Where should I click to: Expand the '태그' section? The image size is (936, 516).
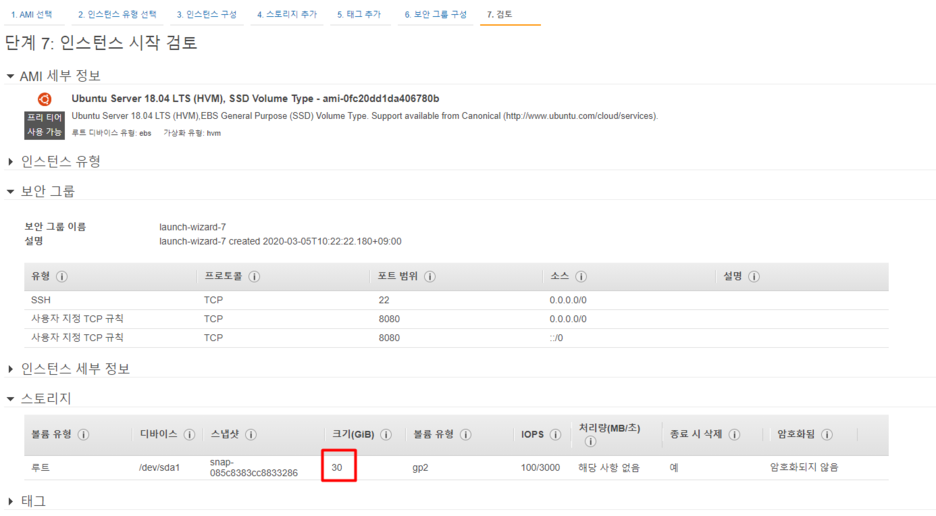click(10, 502)
